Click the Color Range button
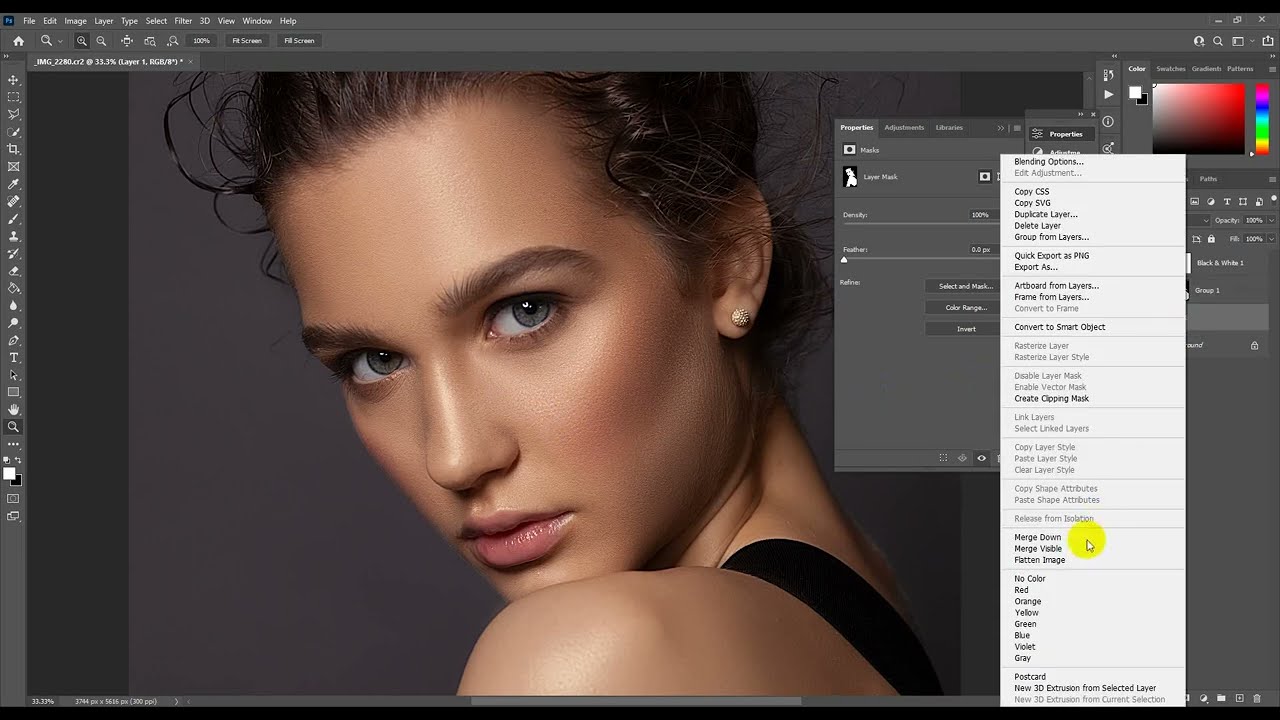Image resolution: width=1280 pixels, height=720 pixels. pos(963,307)
